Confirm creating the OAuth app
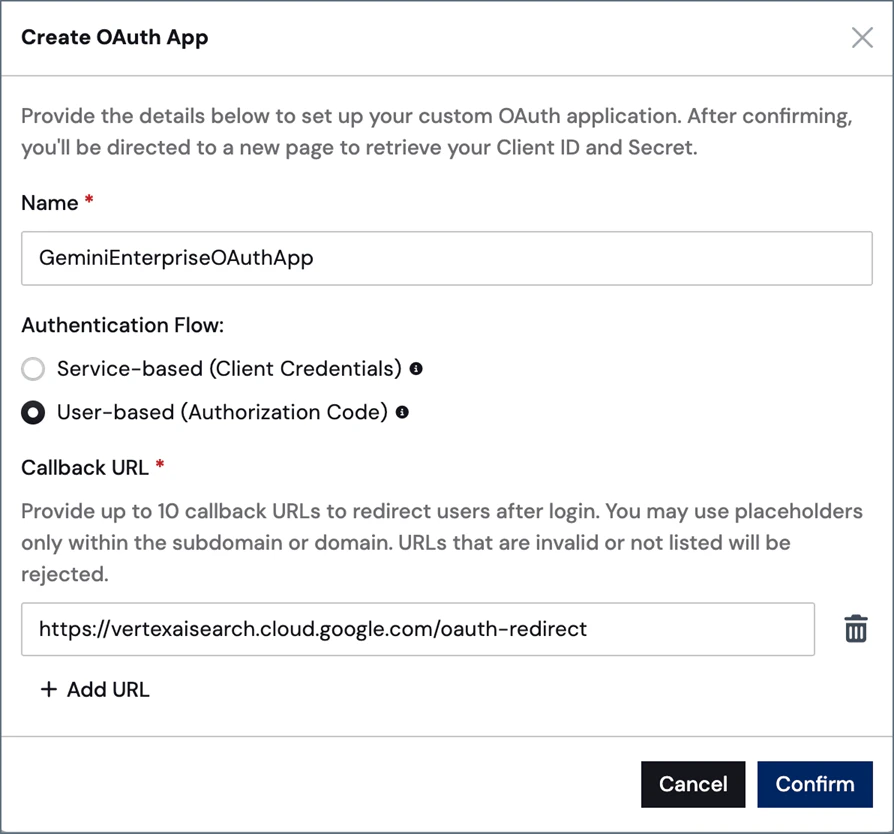 [815, 784]
